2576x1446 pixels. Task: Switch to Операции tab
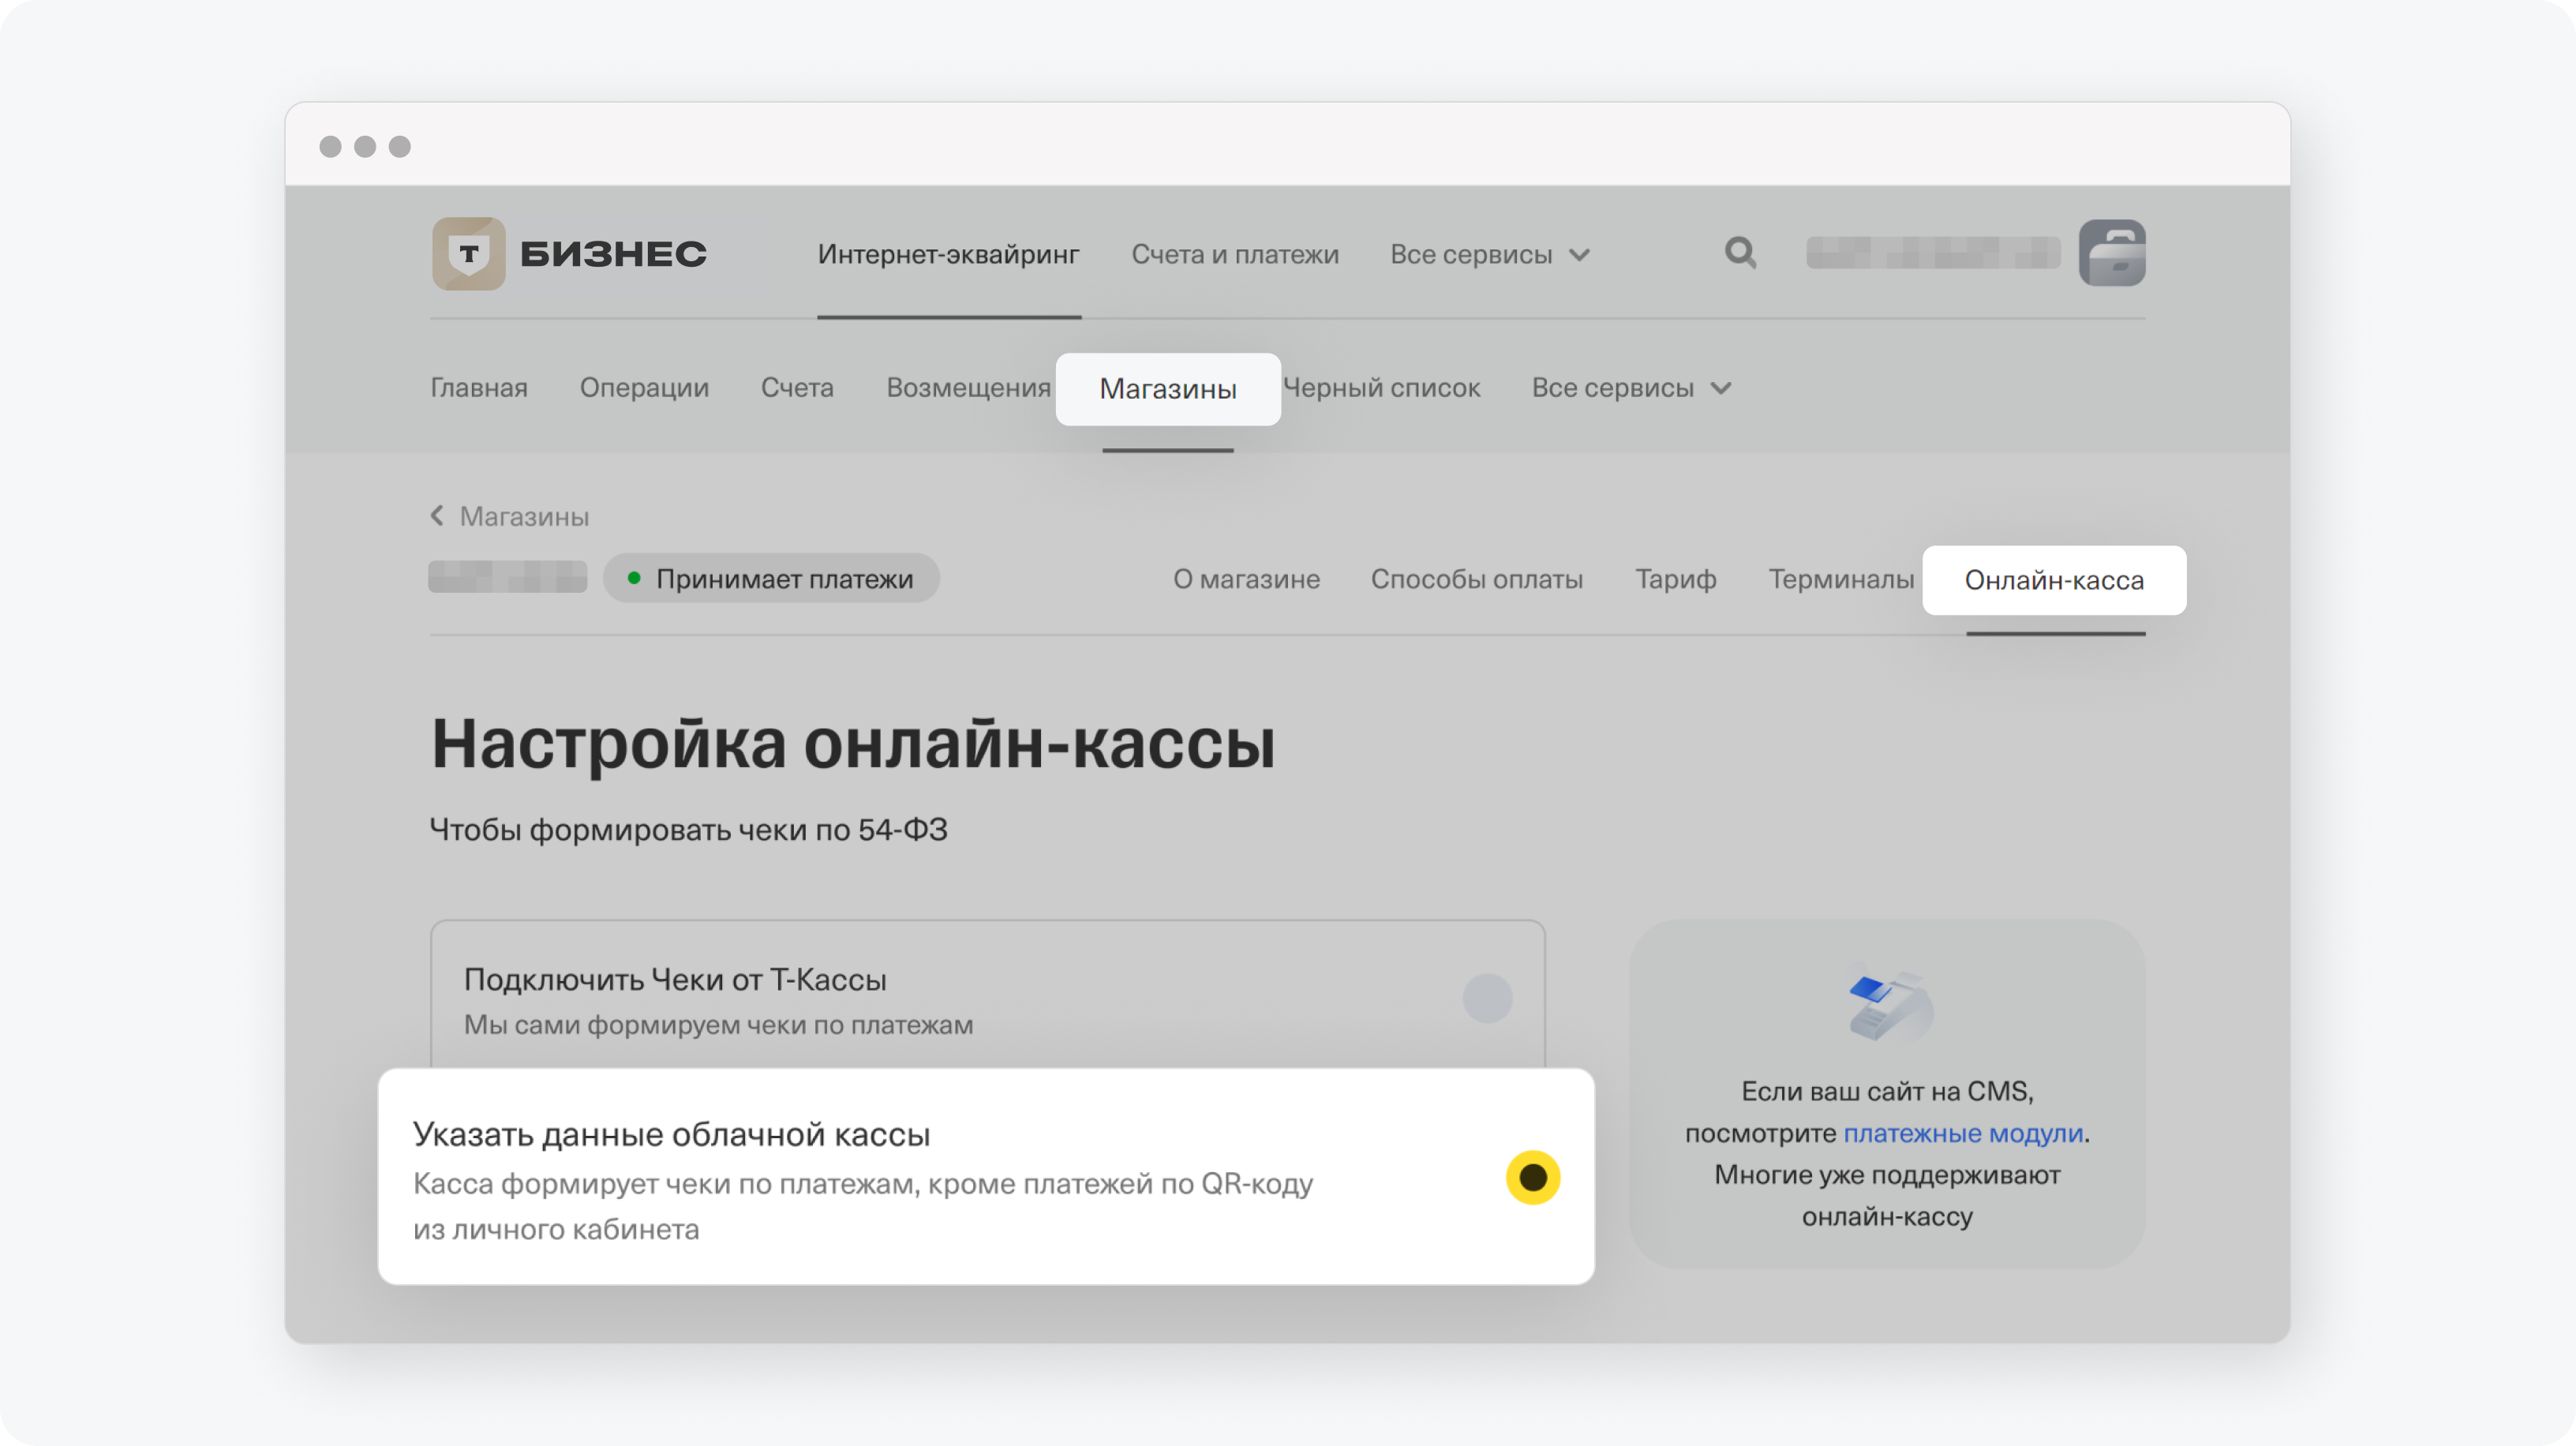(x=644, y=388)
